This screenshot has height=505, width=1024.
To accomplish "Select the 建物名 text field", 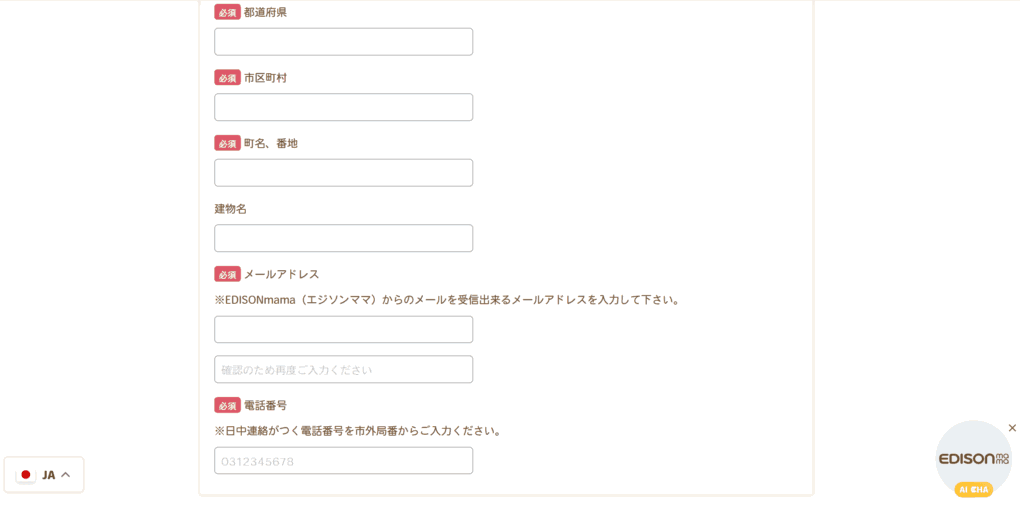I will point(344,238).
